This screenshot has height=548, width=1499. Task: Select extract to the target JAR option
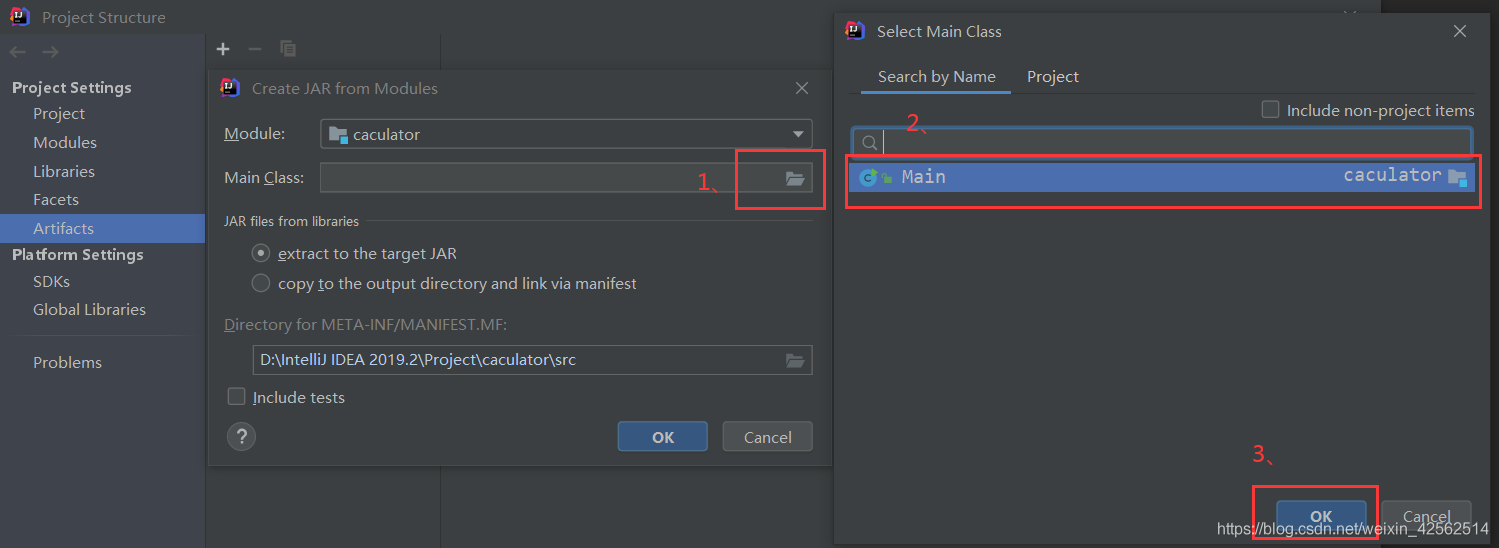tap(261, 253)
